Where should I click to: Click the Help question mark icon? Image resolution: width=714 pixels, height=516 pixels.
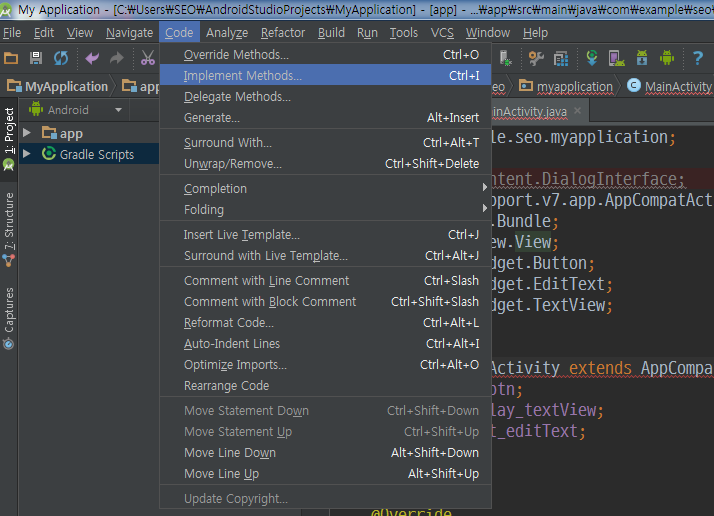coord(698,58)
